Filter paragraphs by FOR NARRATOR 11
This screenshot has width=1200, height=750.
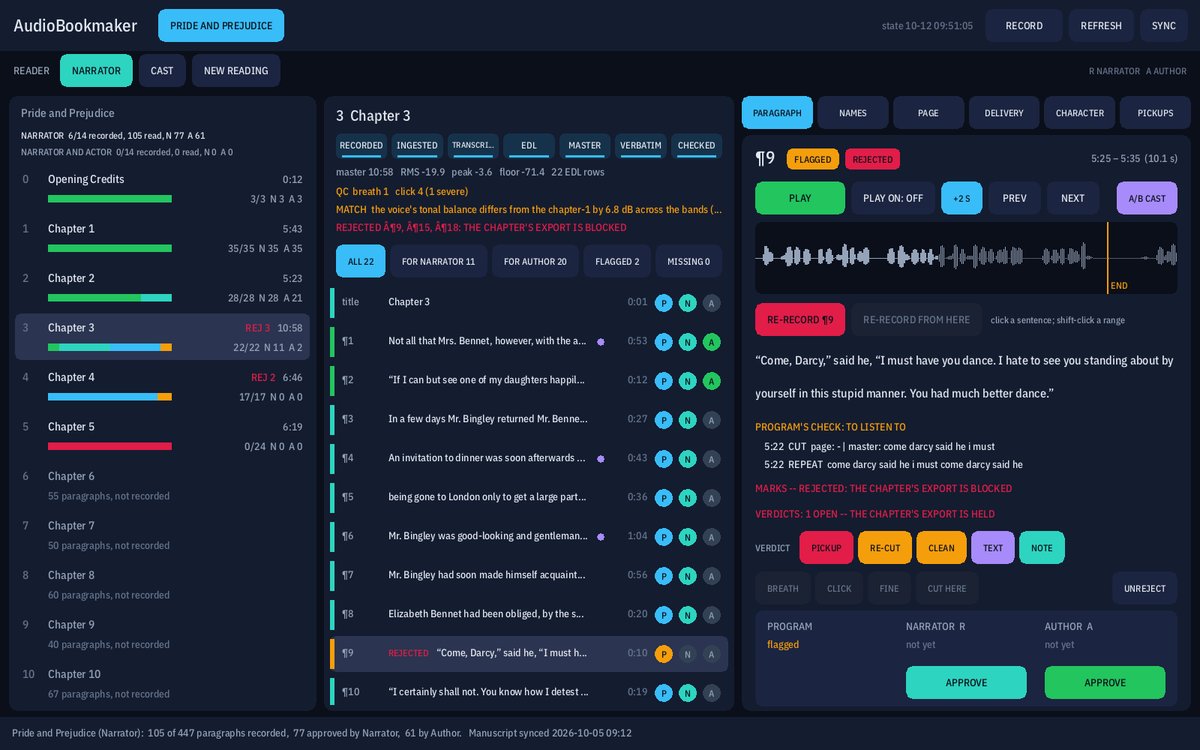pos(439,261)
